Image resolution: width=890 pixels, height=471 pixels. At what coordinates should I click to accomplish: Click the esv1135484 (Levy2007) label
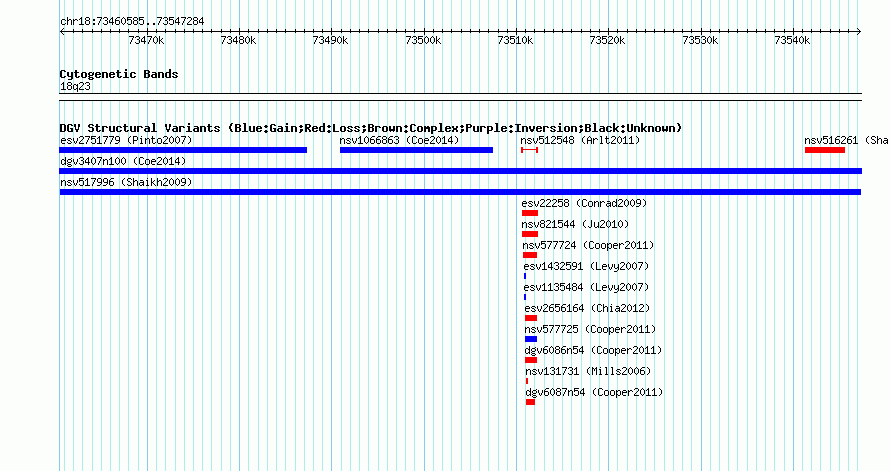(586, 287)
